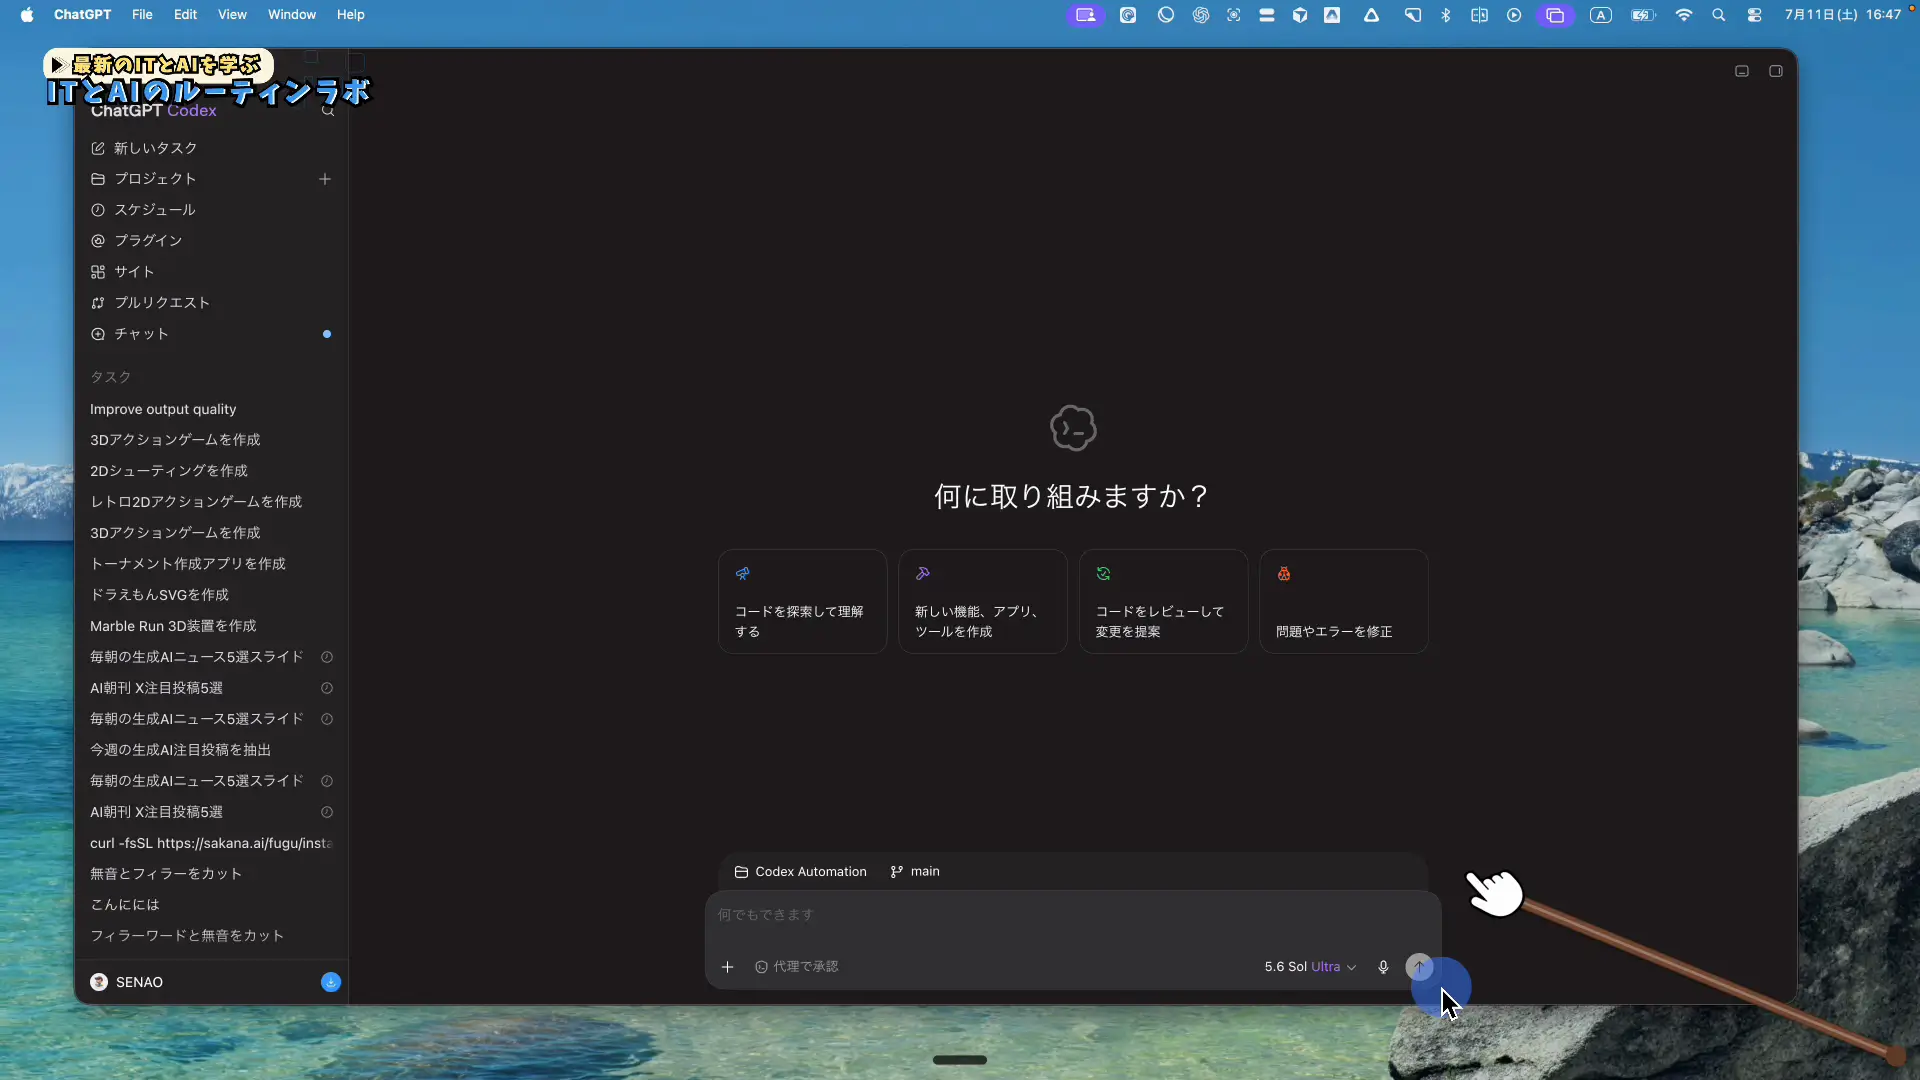Open the Apple menu
The image size is (1920, 1080).
pyautogui.click(x=27, y=15)
